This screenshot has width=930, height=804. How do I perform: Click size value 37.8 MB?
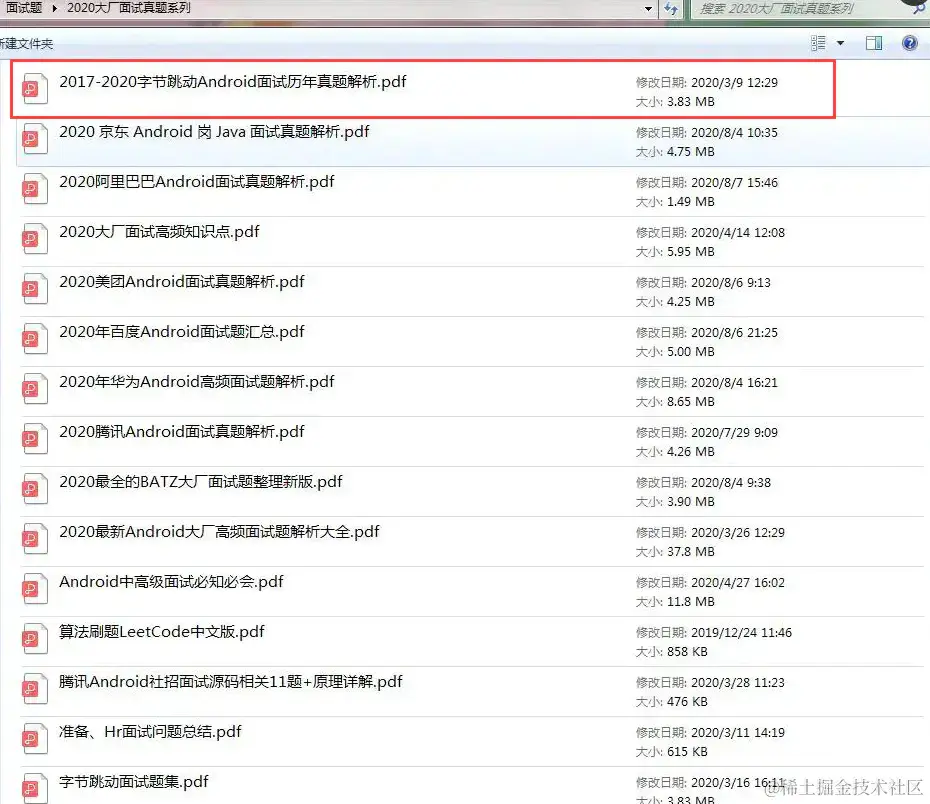(690, 552)
